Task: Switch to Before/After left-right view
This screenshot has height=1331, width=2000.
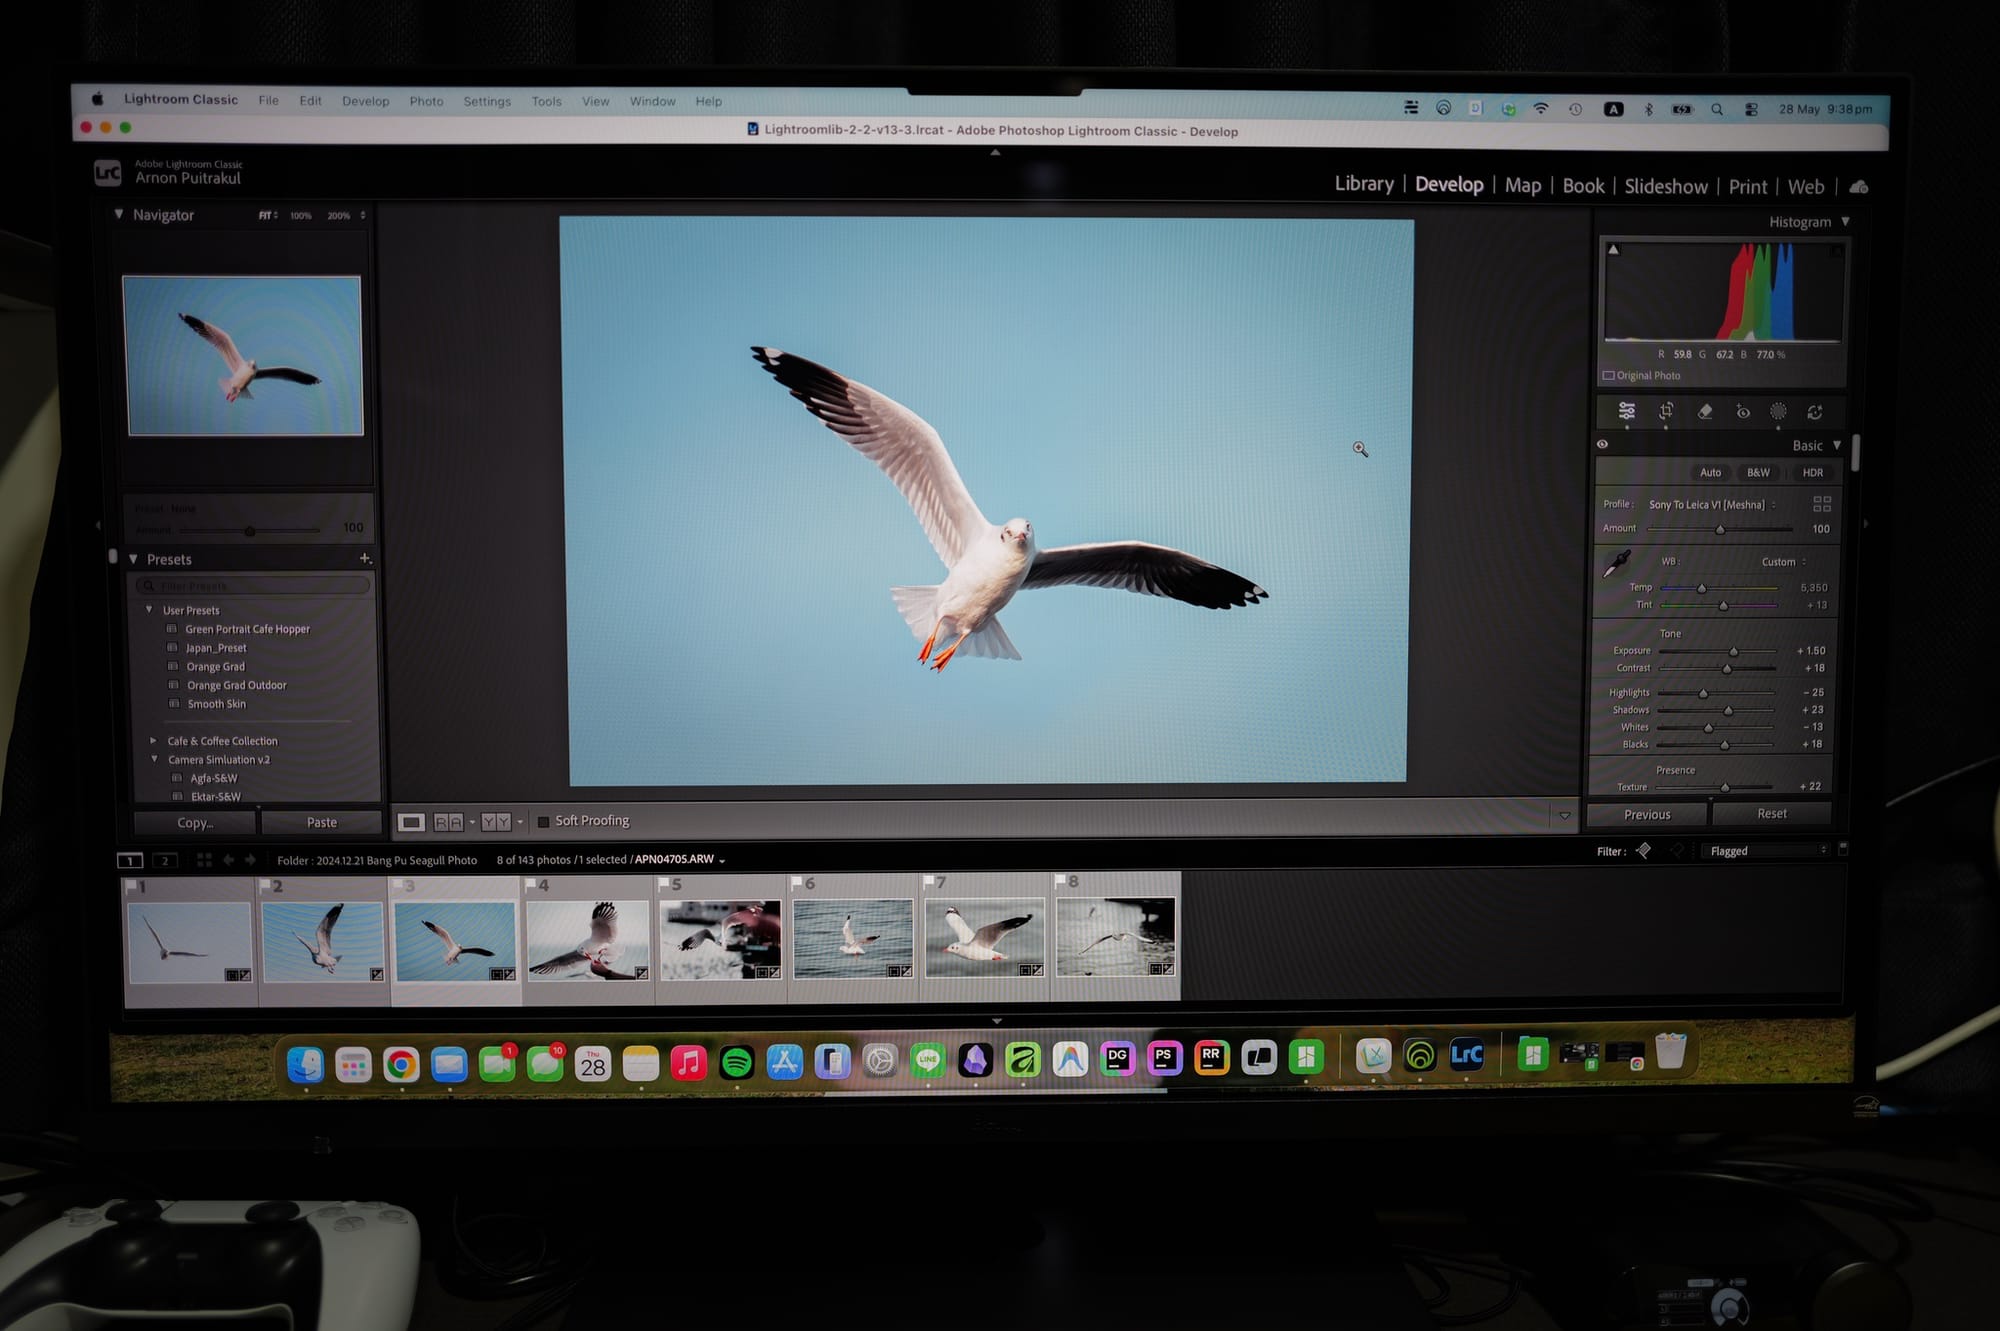Action: click(449, 822)
